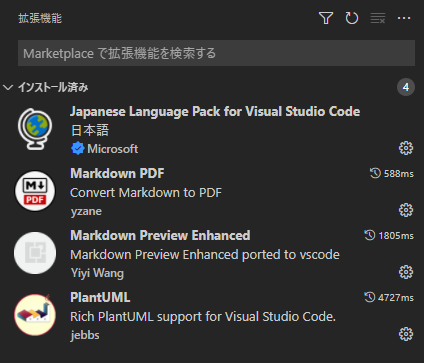
Task: Click the 1805ms activation time
Action: tap(396, 236)
